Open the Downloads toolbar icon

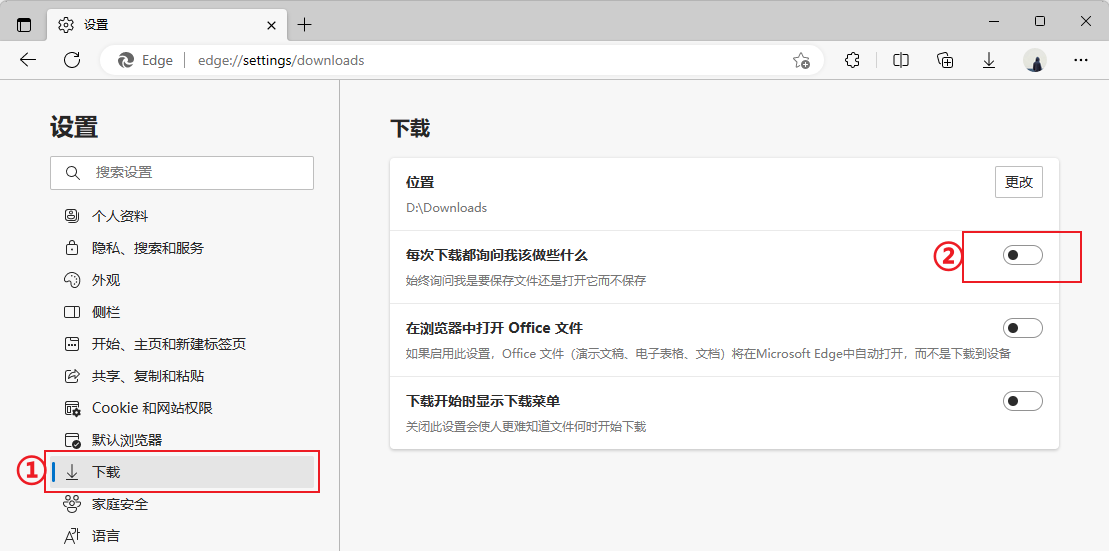tap(989, 60)
